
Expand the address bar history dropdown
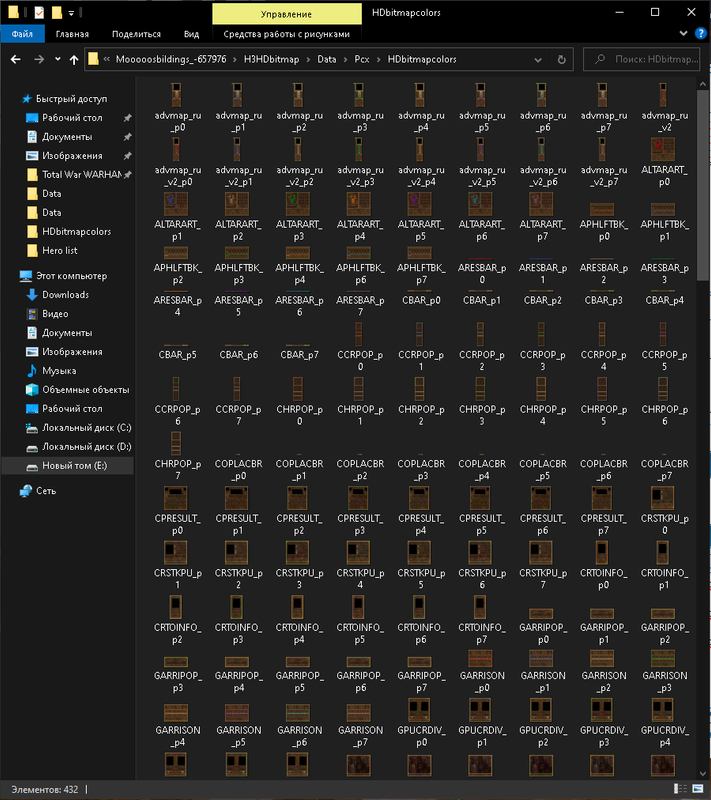click(x=538, y=60)
